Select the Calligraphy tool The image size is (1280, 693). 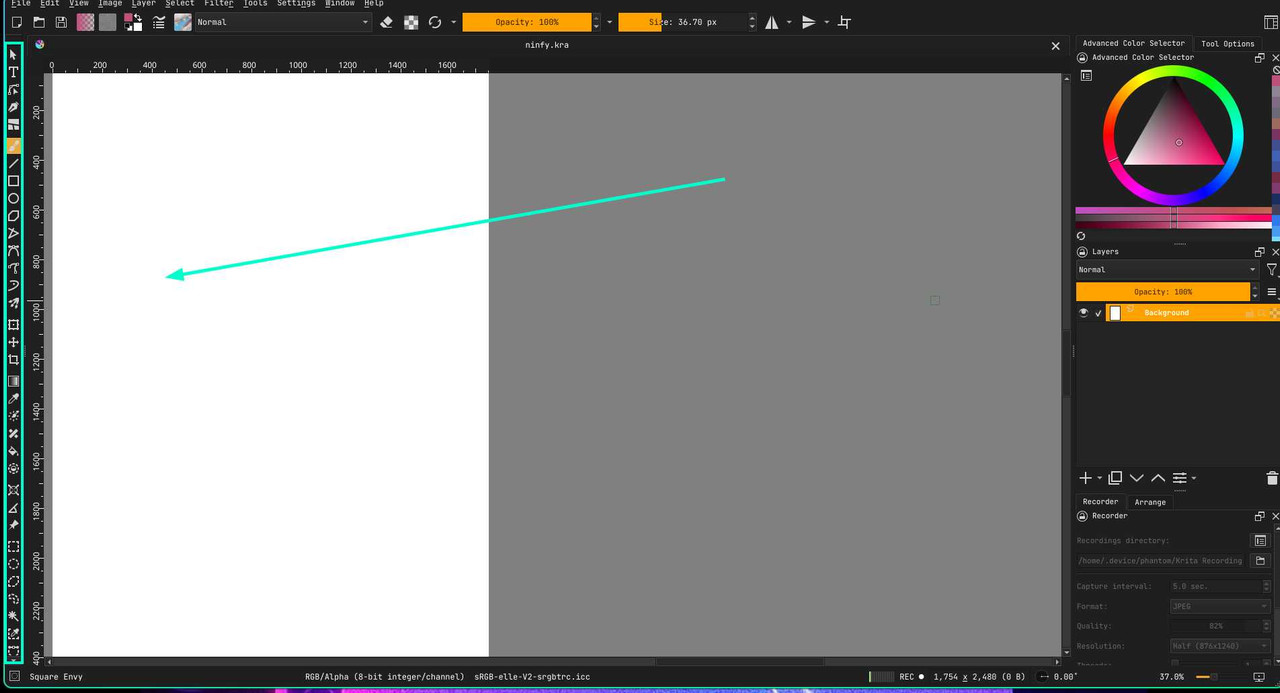14,108
